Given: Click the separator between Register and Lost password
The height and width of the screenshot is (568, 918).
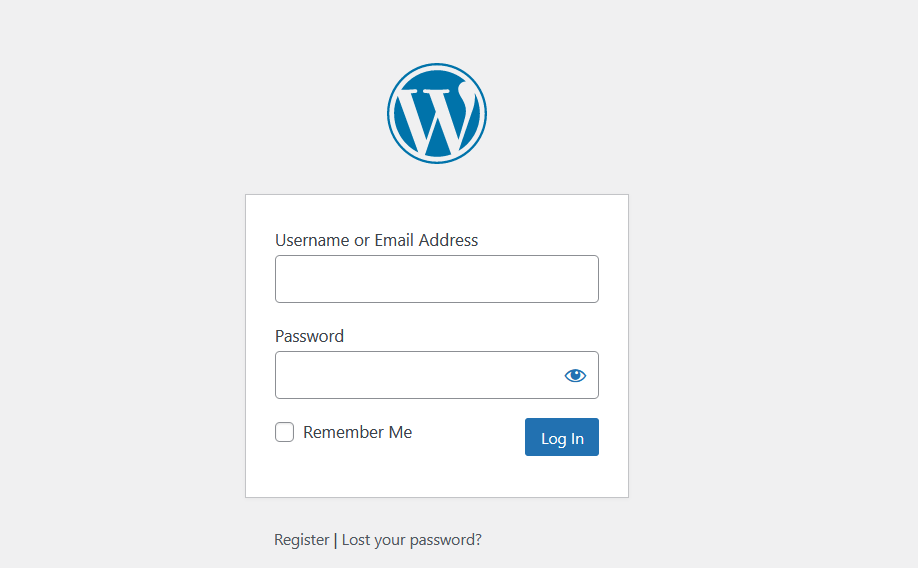Looking at the screenshot, I should tap(335, 540).
